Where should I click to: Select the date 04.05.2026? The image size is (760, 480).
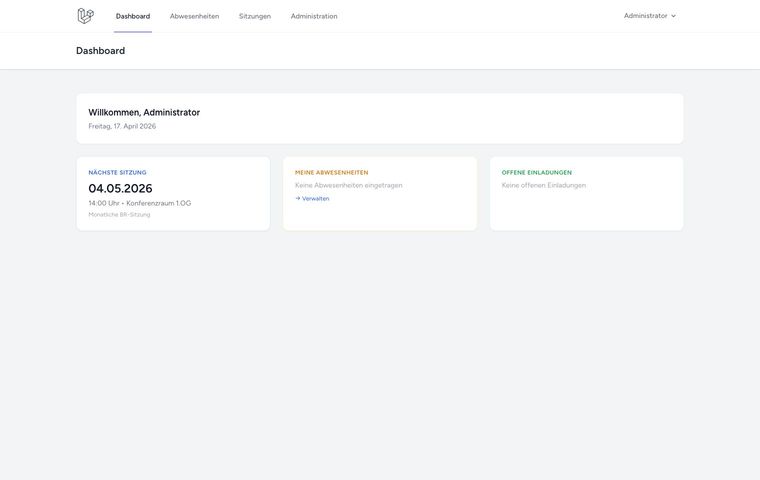click(120, 188)
